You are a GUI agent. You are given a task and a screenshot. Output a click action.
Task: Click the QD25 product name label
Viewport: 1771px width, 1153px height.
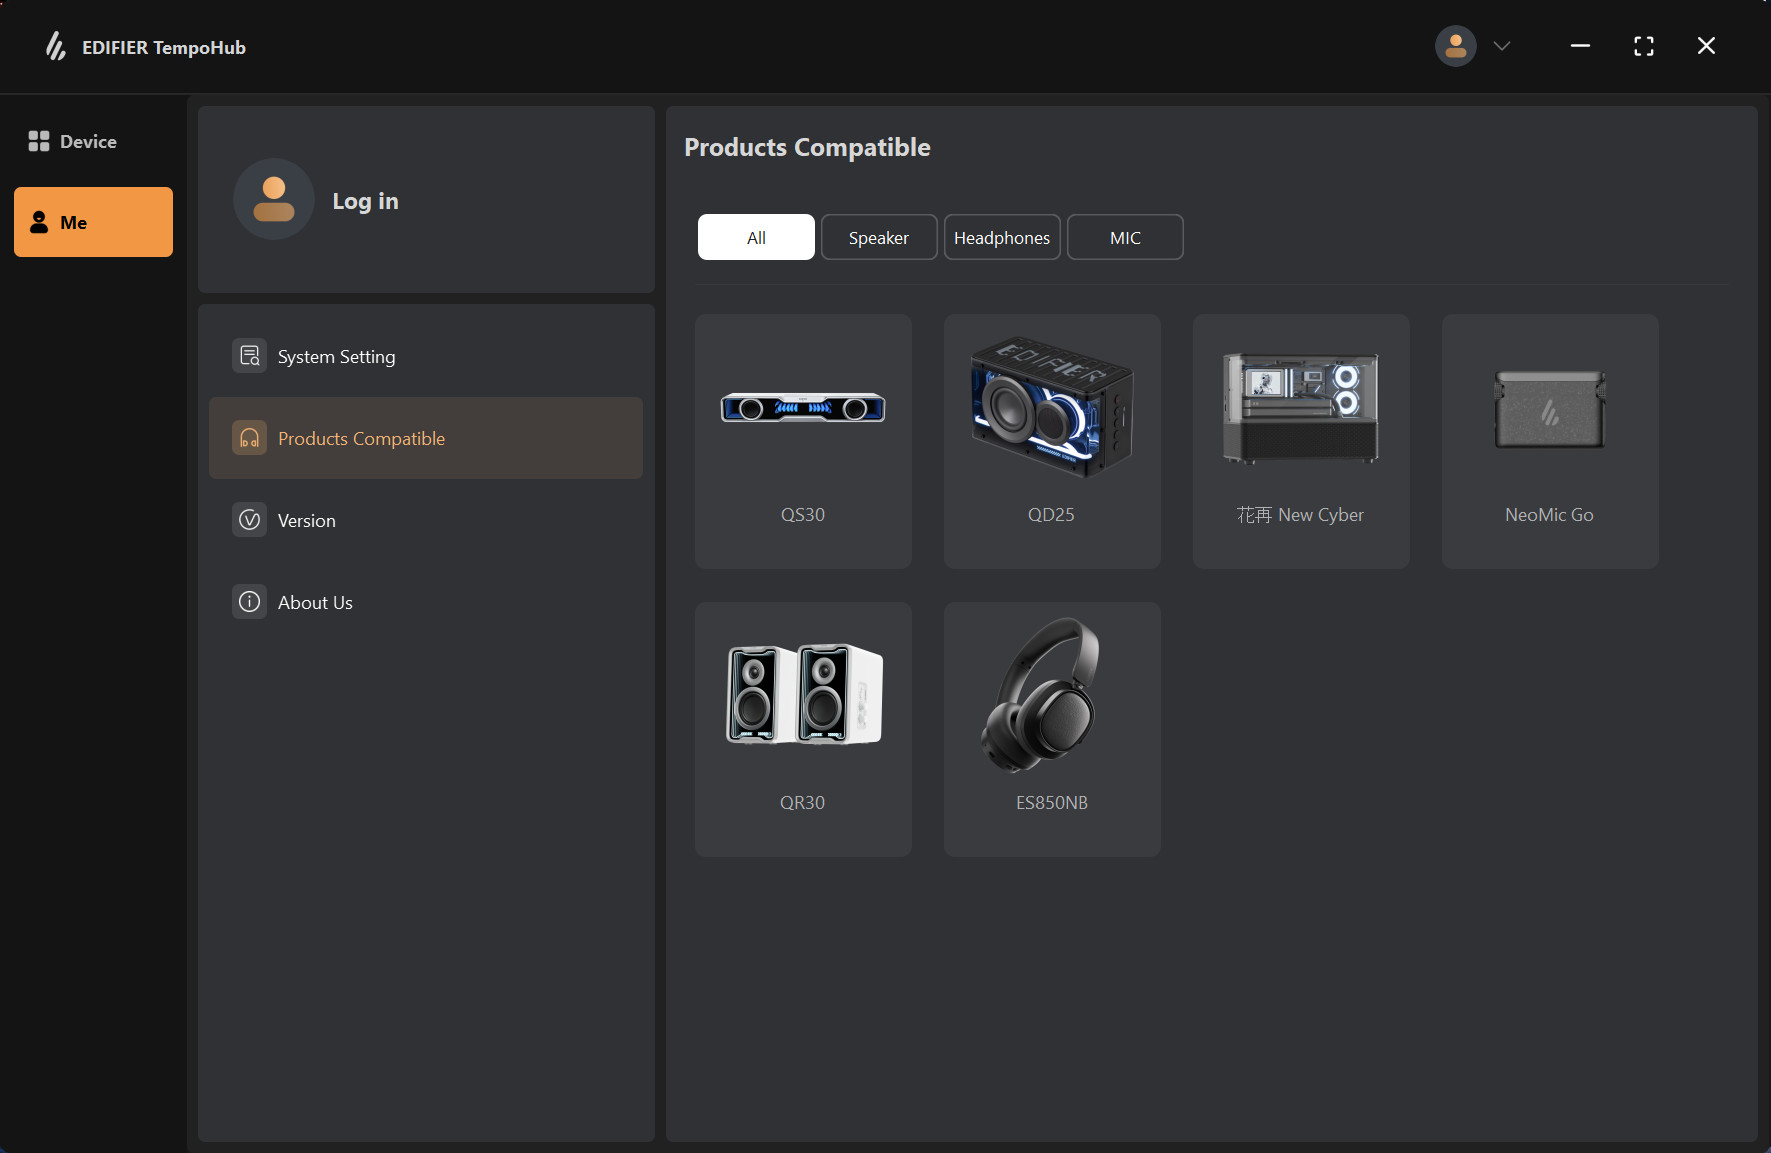(x=1051, y=515)
